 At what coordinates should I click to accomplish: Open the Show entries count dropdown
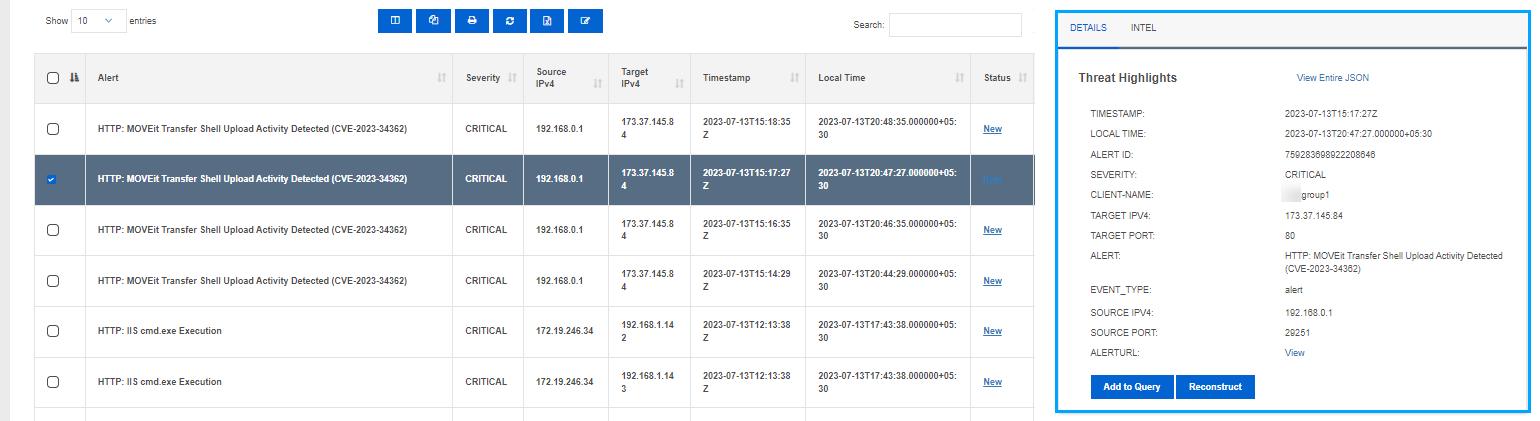point(99,20)
